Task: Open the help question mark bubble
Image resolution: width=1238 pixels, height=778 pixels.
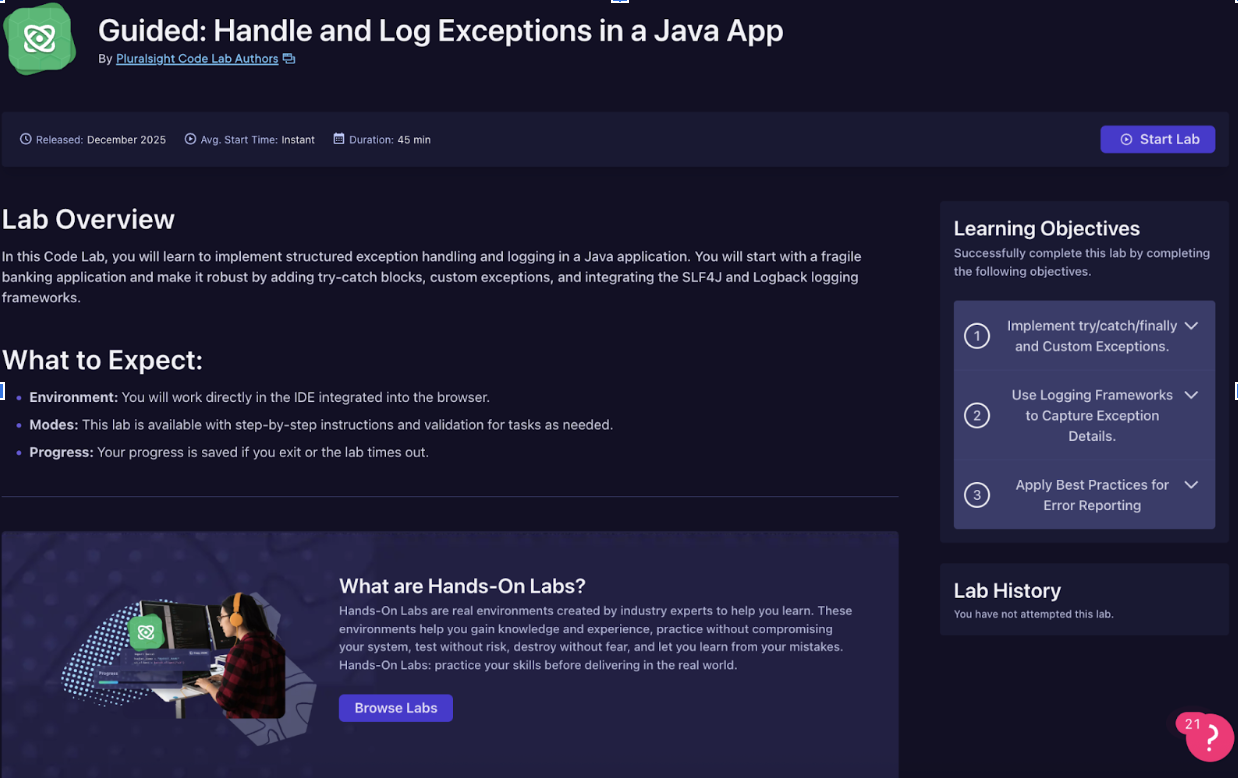Action: click(1212, 738)
